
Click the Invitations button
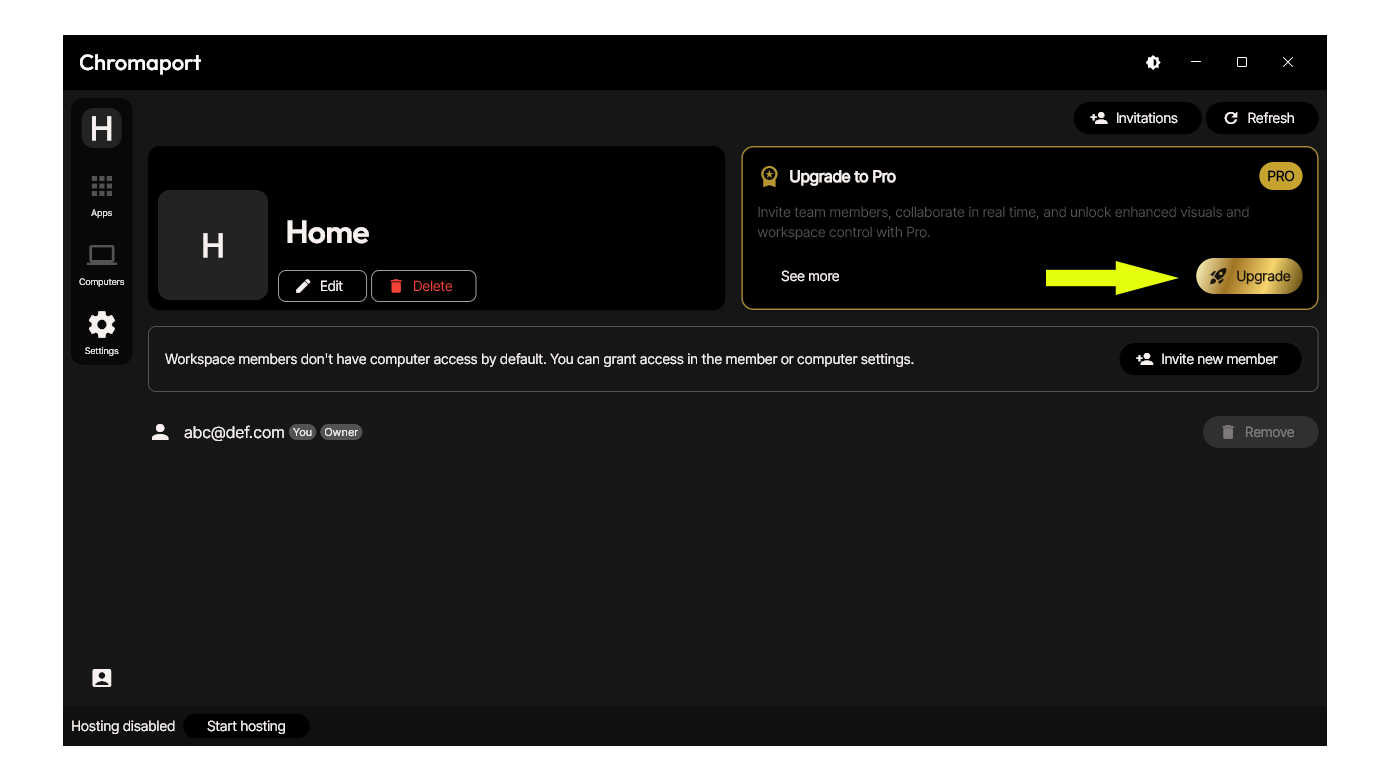[x=1134, y=118]
